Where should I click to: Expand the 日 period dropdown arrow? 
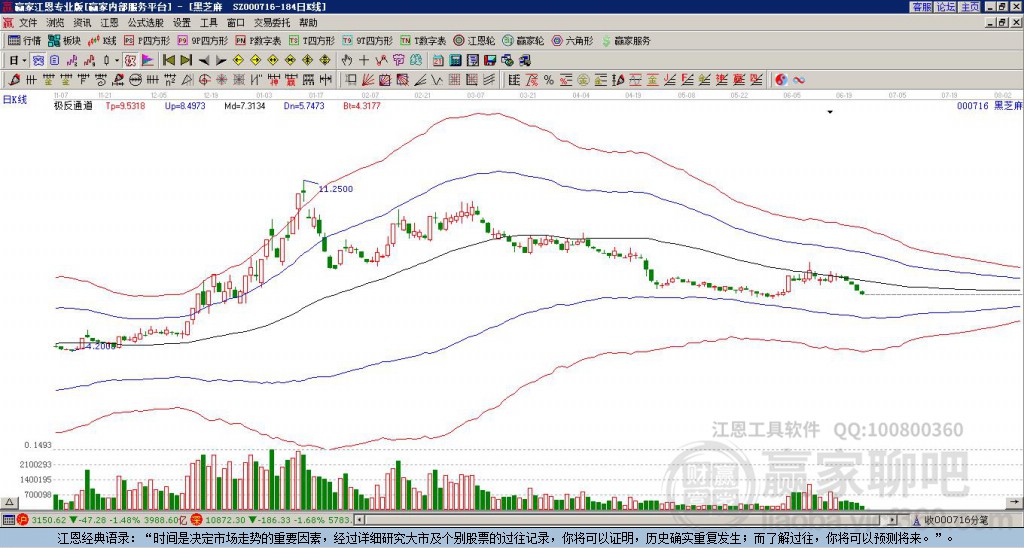click(25, 60)
